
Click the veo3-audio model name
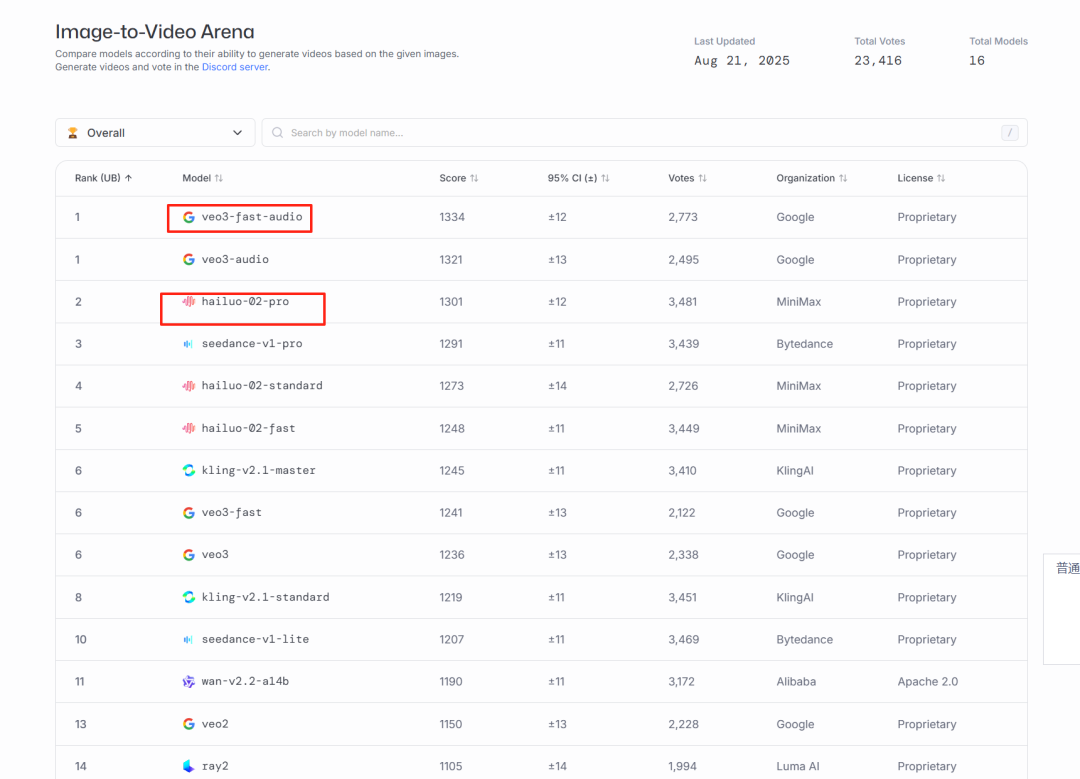(235, 260)
